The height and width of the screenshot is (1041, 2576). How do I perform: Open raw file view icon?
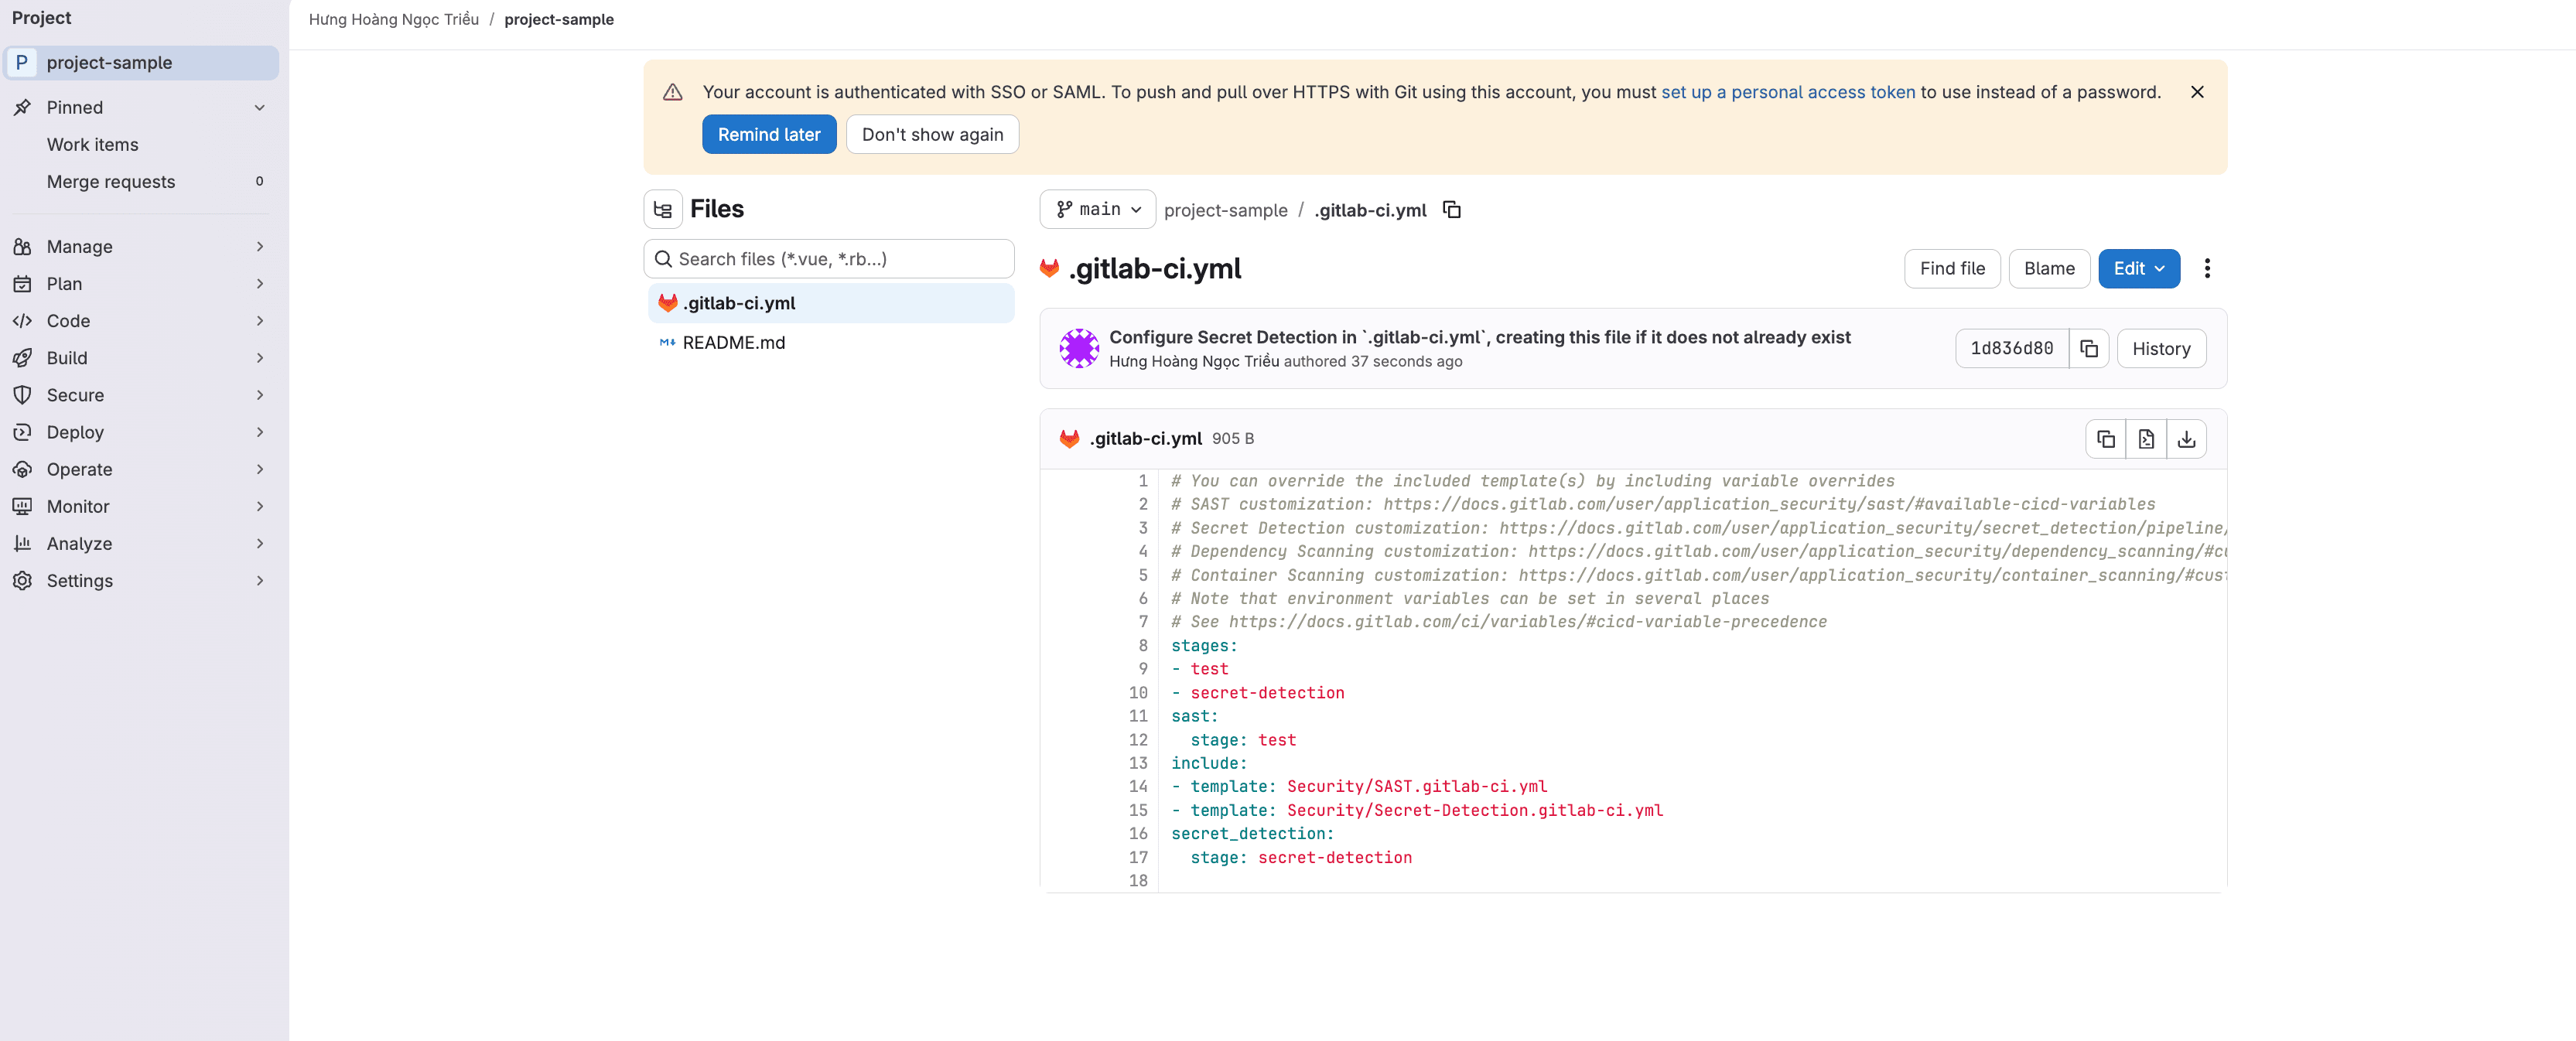click(x=2146, y=438)
